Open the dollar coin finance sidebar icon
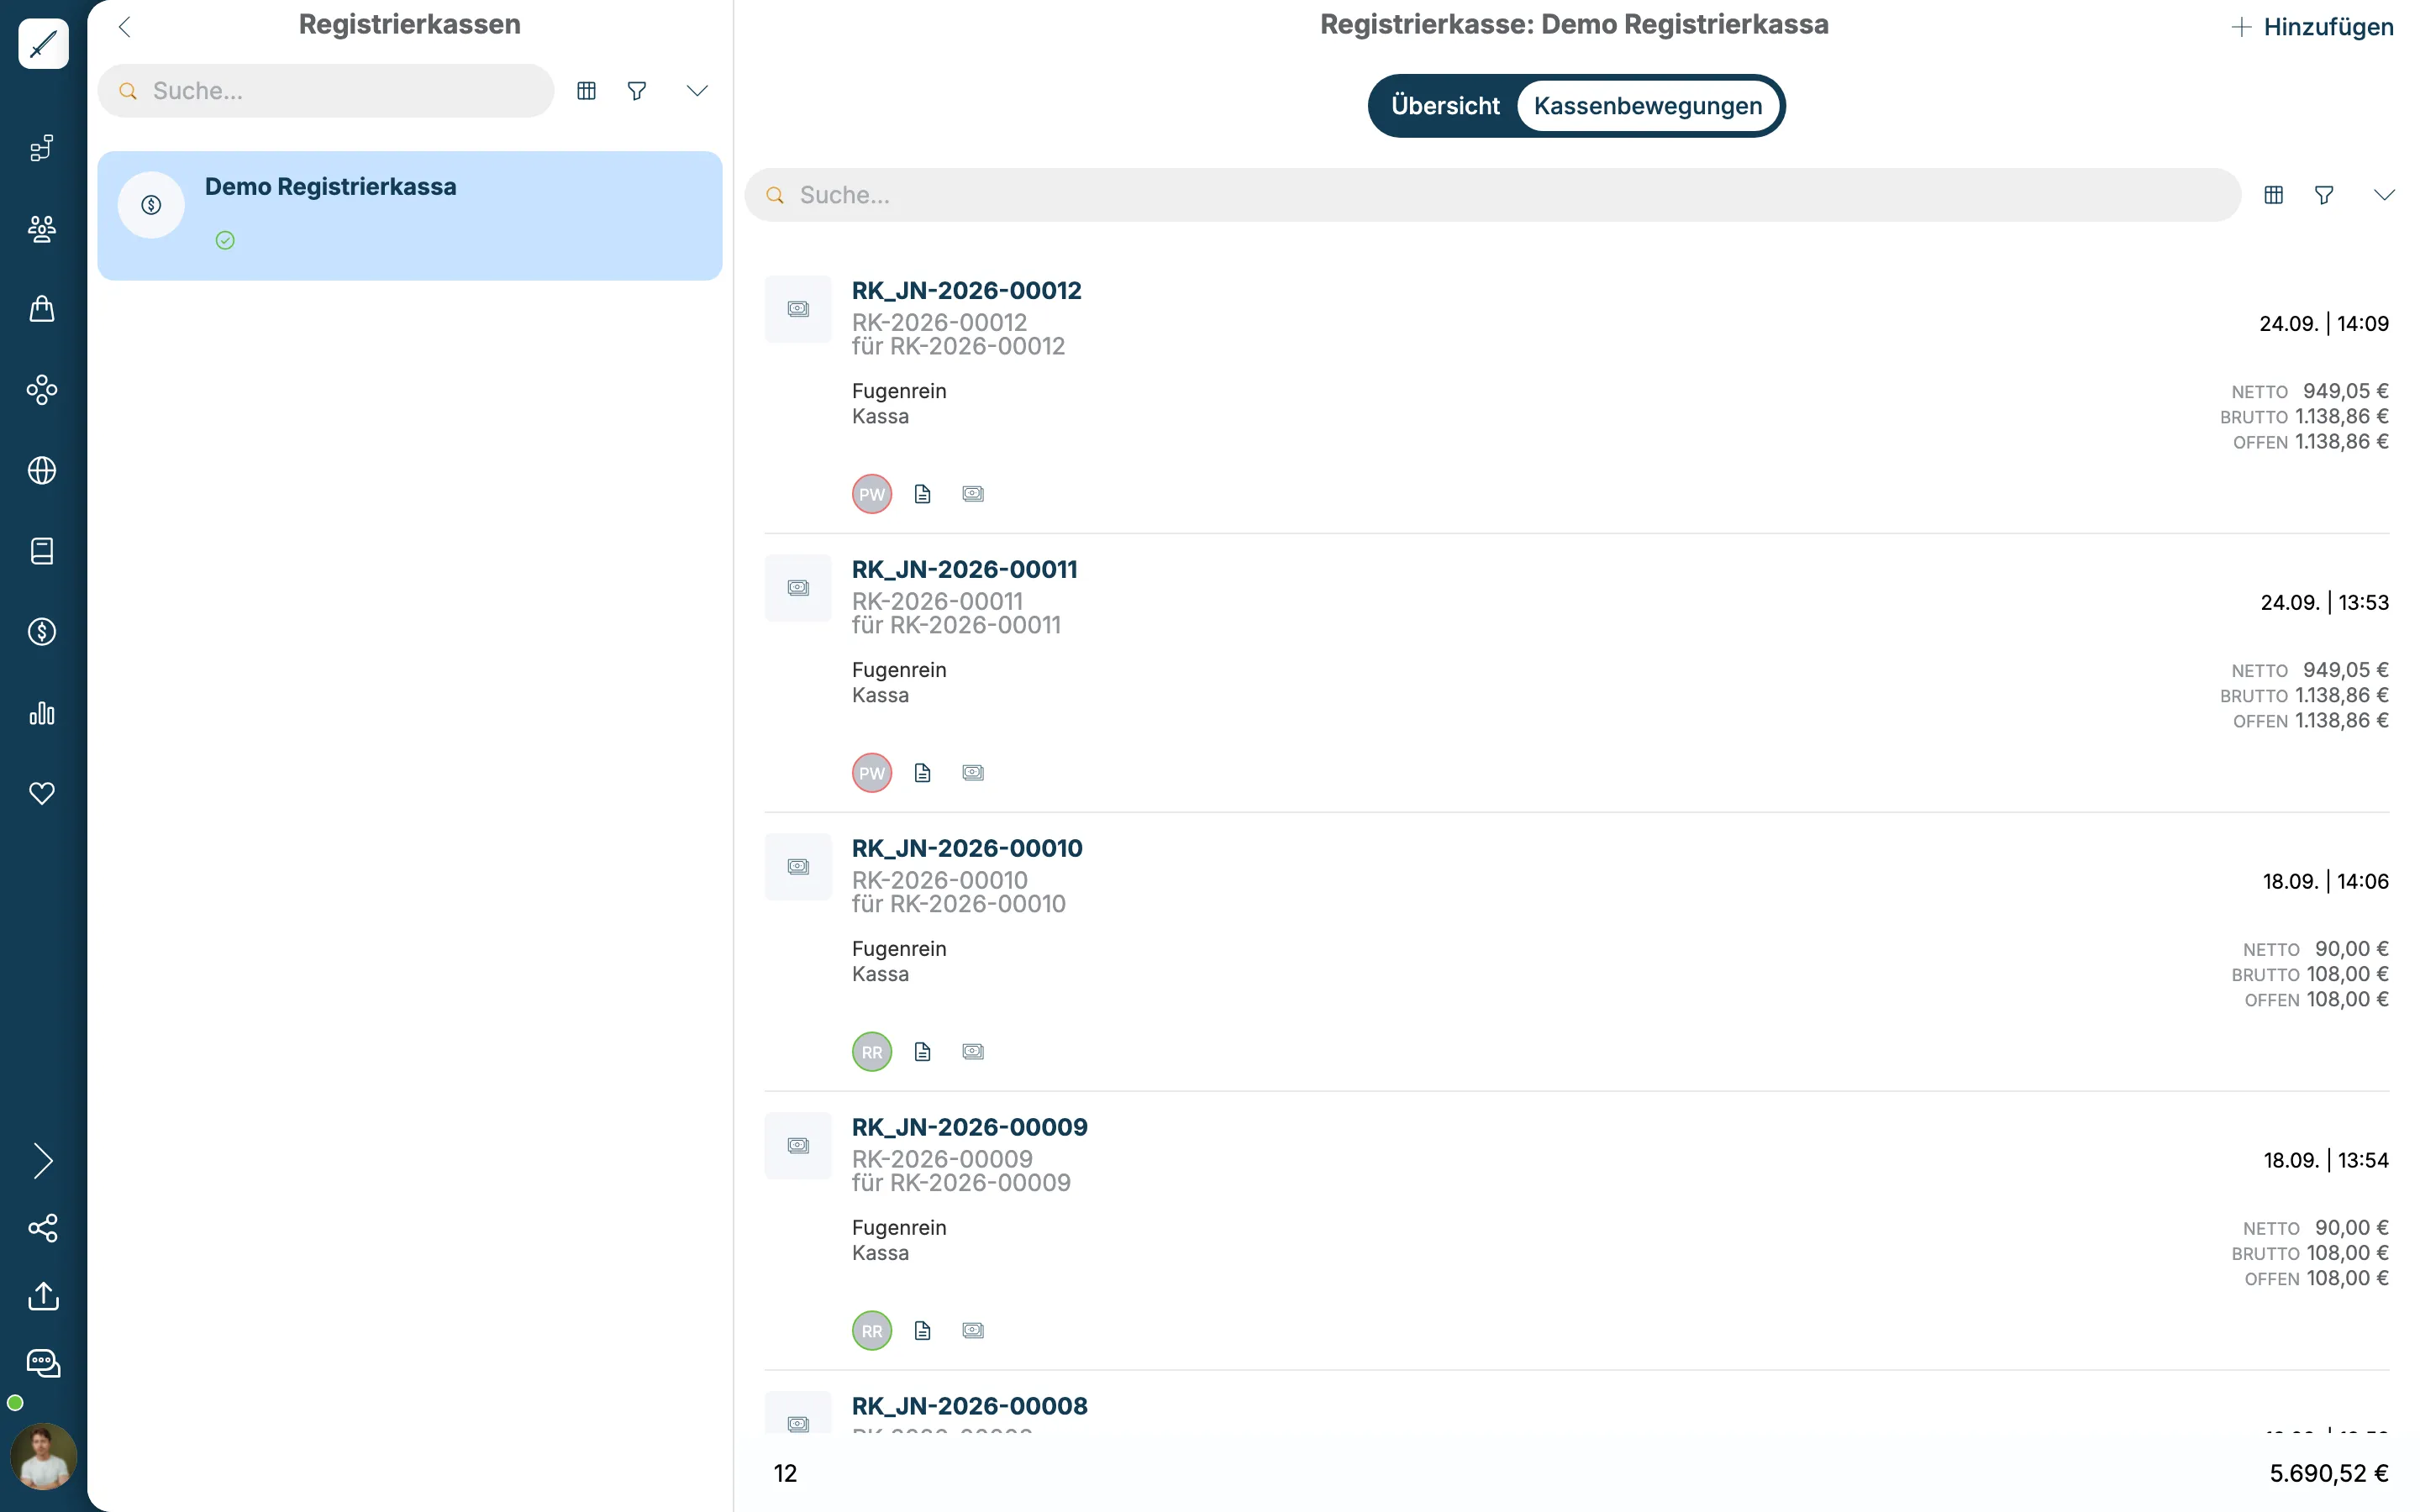Image resolution: width=2420 pixels, height=1512 pixels. [x=42, y=632]
